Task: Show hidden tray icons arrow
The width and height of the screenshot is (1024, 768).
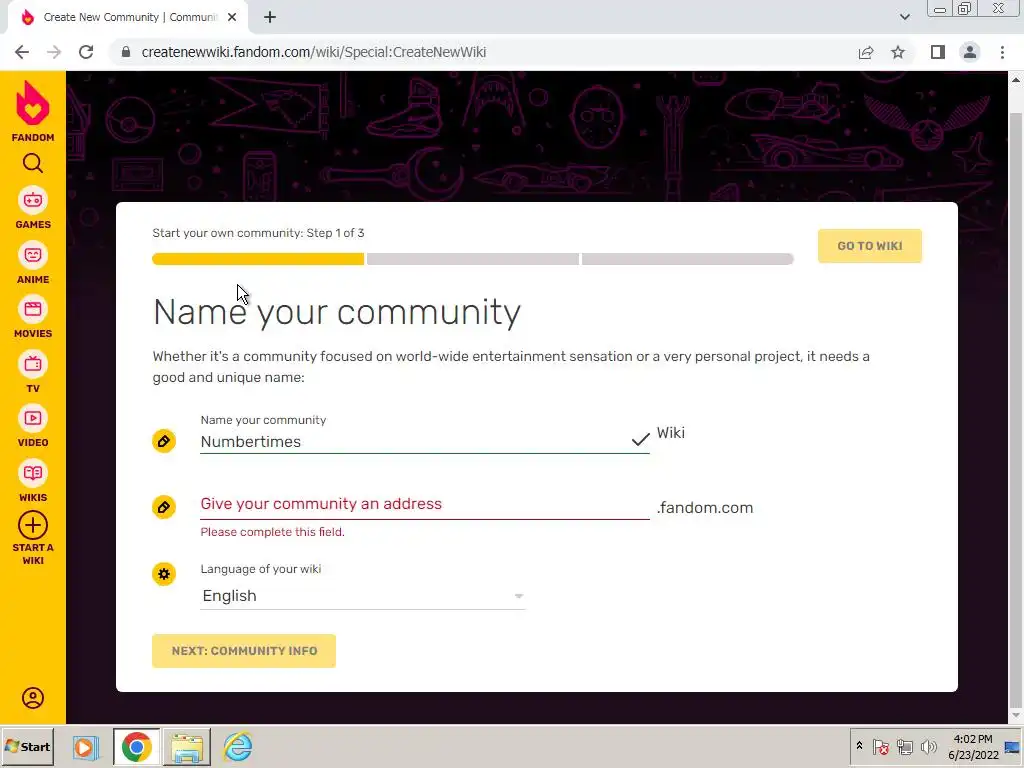Action: pos(859,746)
